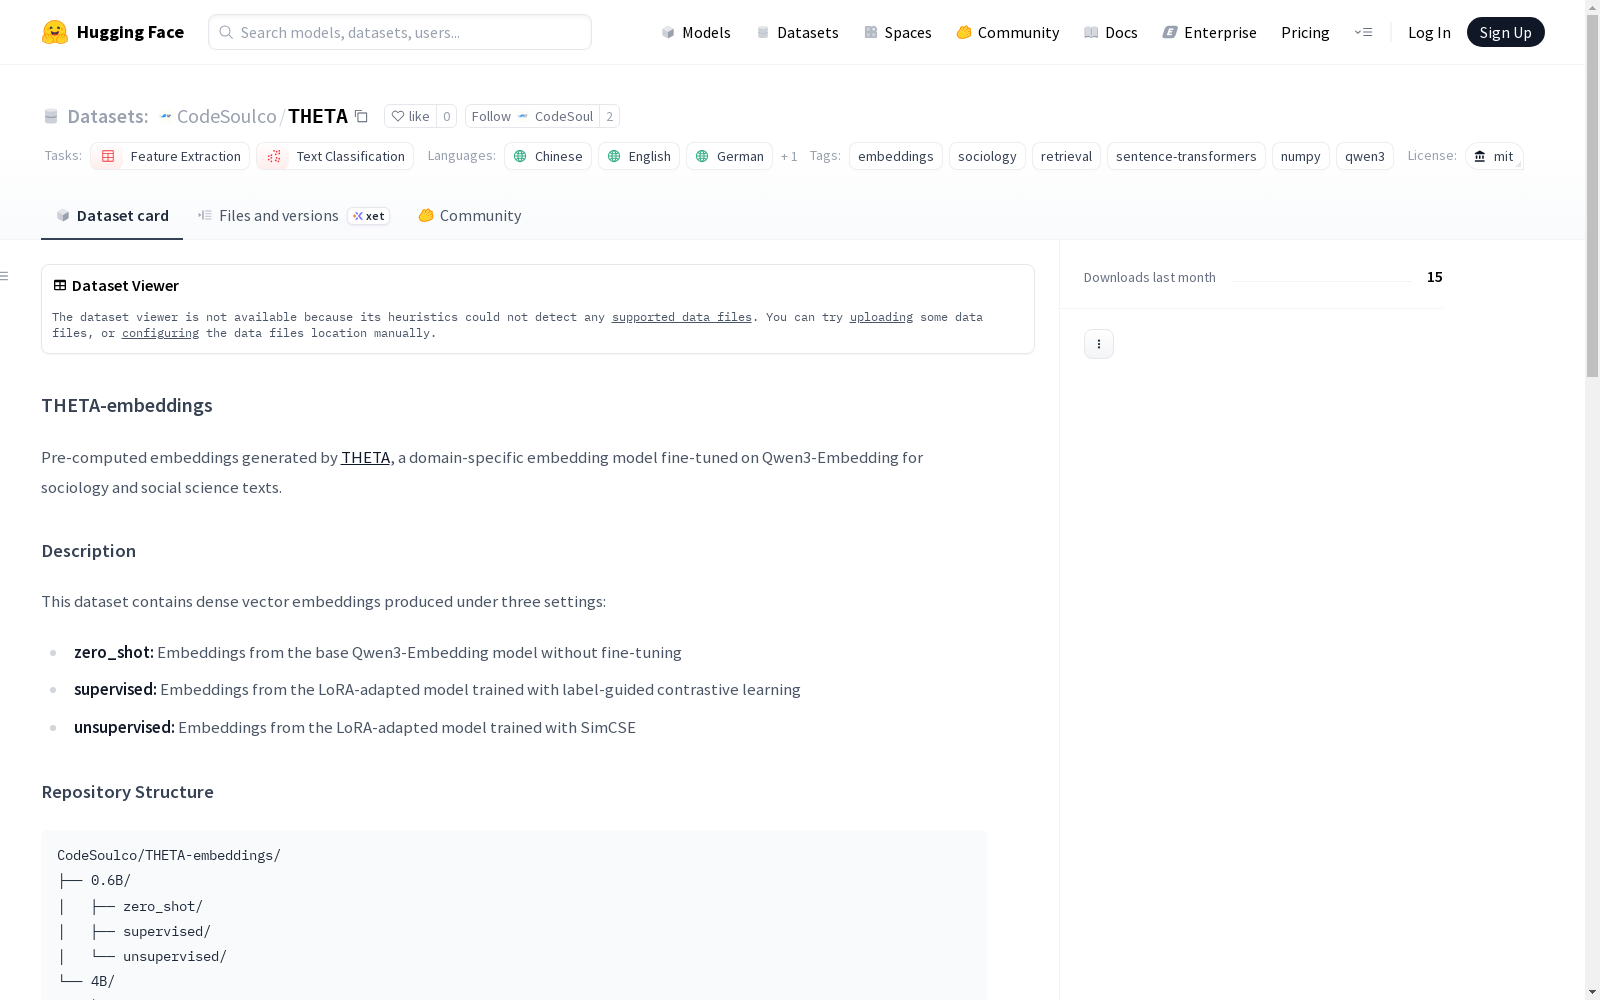Click the heart like button
This screenshot has height=1000, width=1600.
[x=410, y=116]
